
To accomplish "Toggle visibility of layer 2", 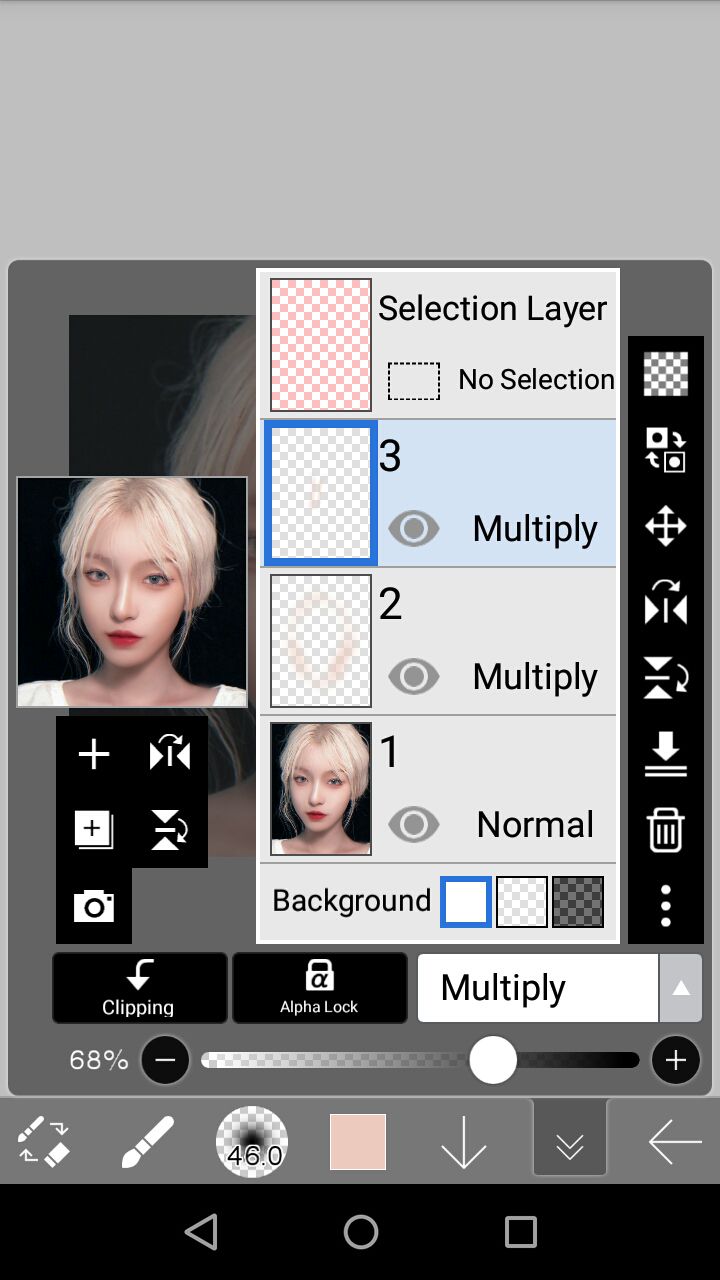I will point(413,677).
